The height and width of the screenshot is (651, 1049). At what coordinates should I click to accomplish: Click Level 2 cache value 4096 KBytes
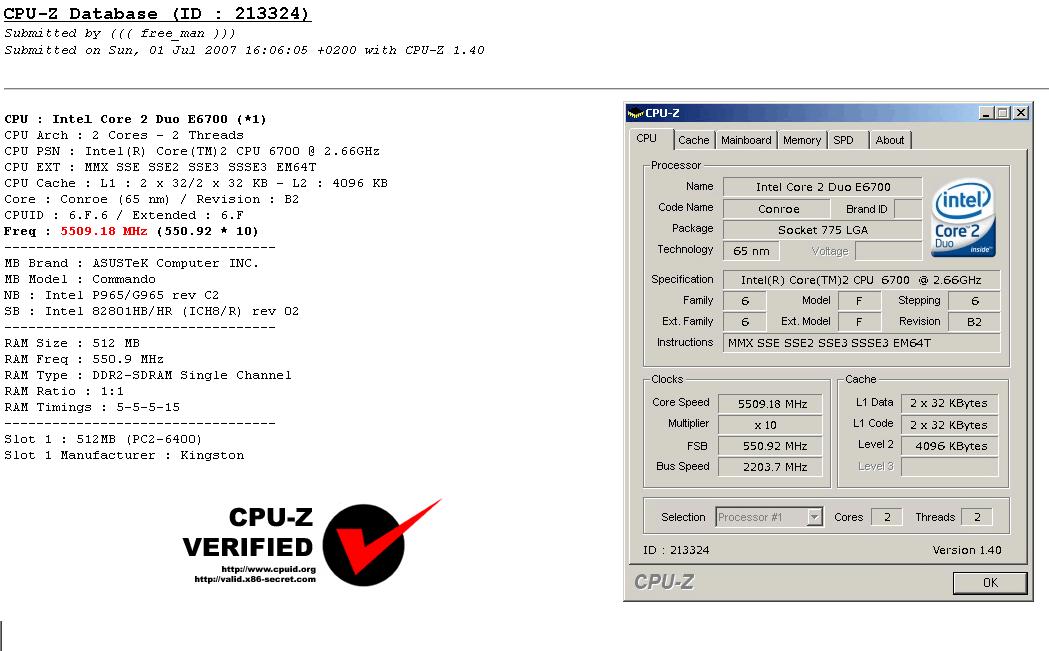(949, 446)
